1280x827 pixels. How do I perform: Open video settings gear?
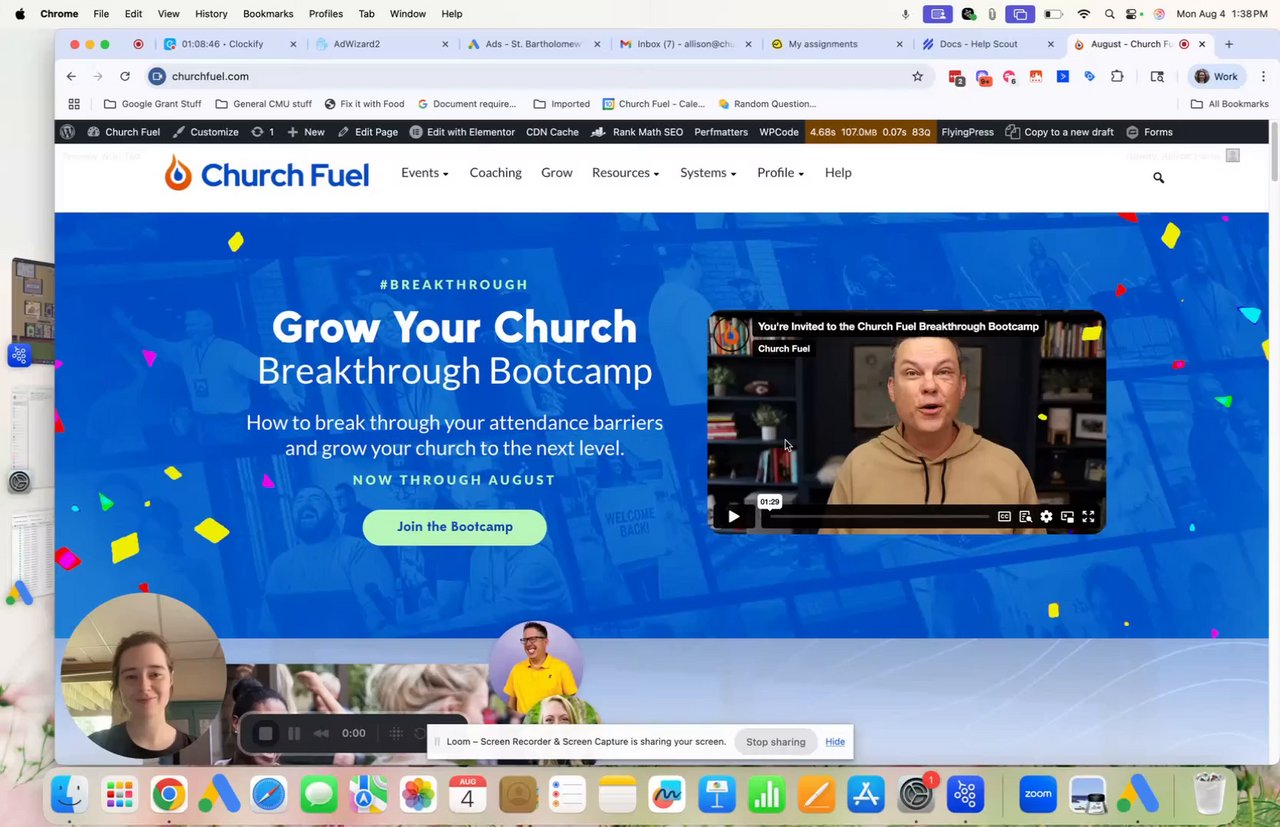[x=1046, y=517]
